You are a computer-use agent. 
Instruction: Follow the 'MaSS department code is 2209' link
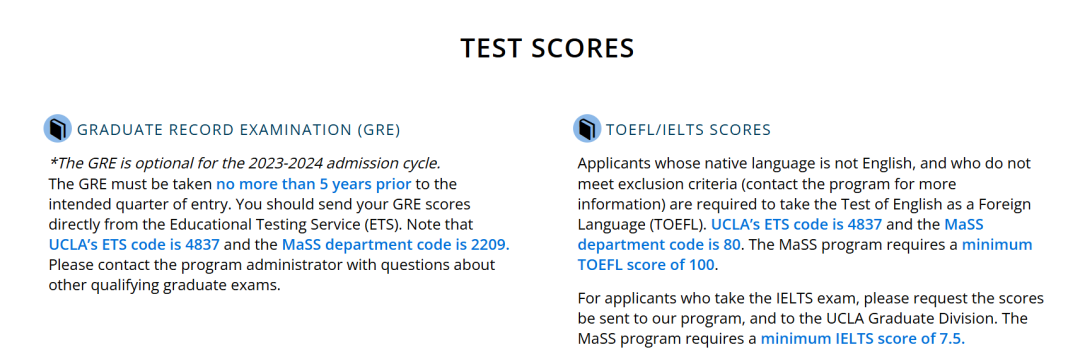coord(396,245)
